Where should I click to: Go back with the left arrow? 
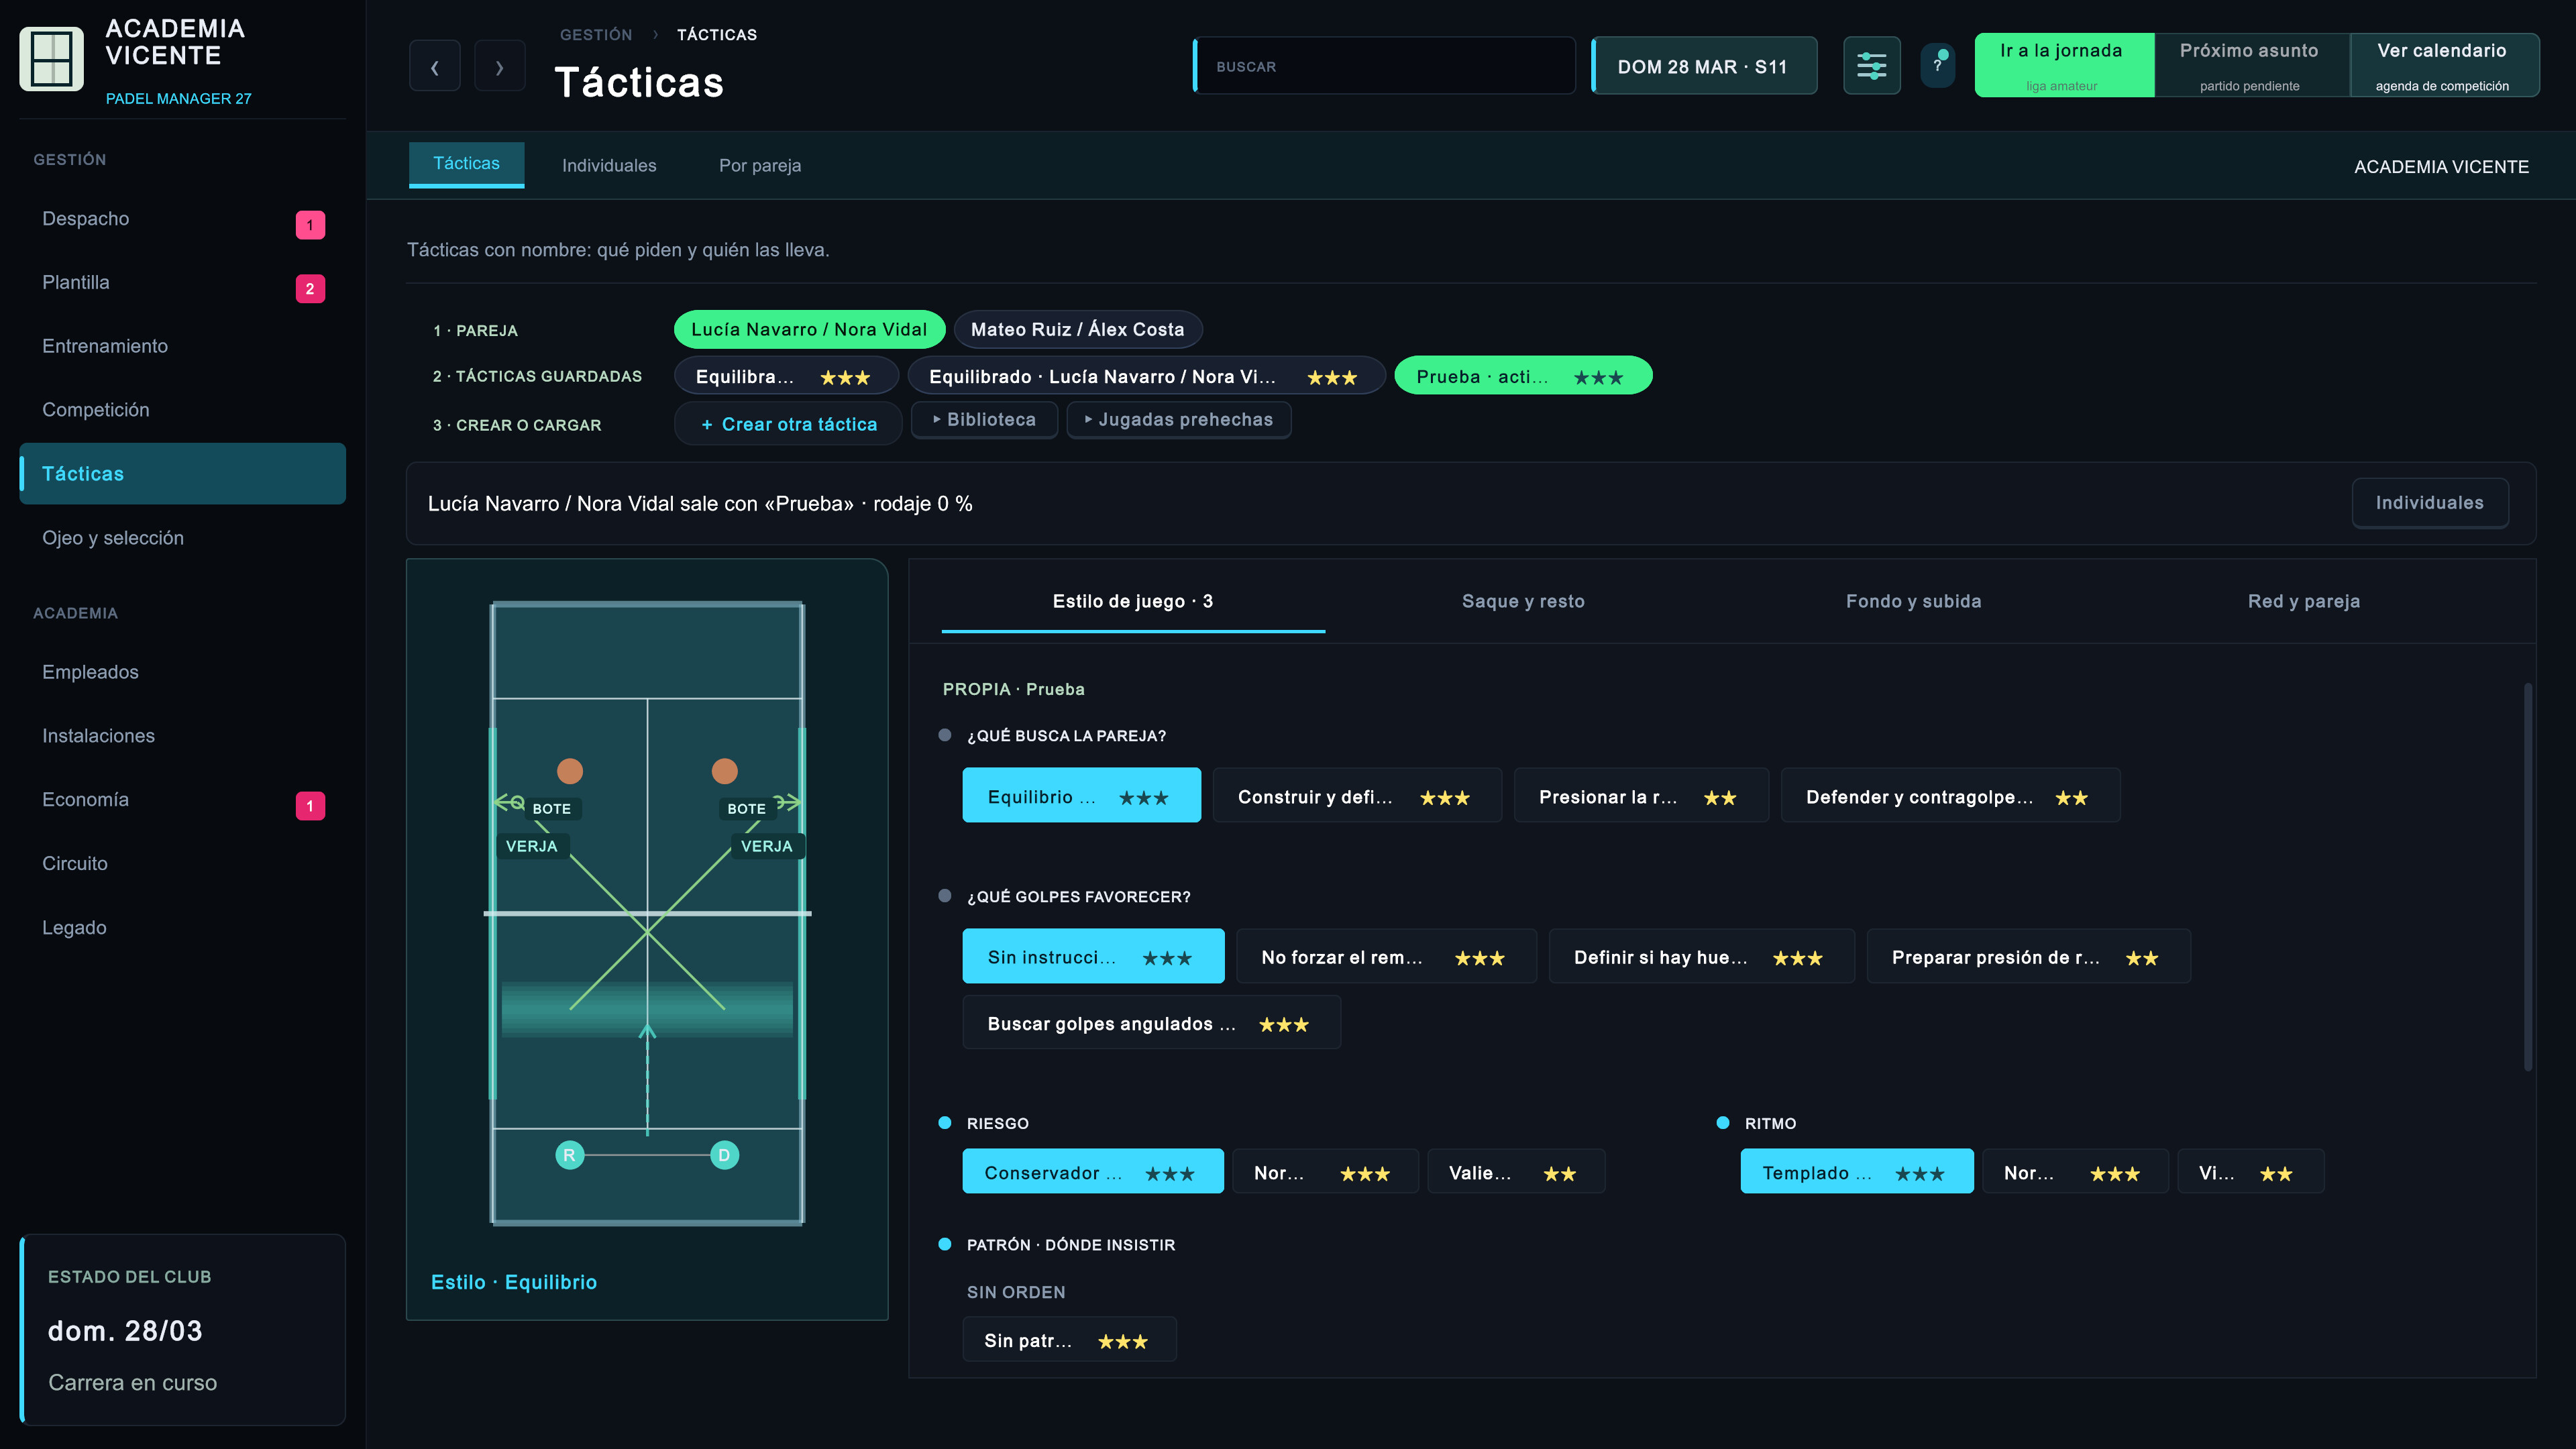[435, 67]
